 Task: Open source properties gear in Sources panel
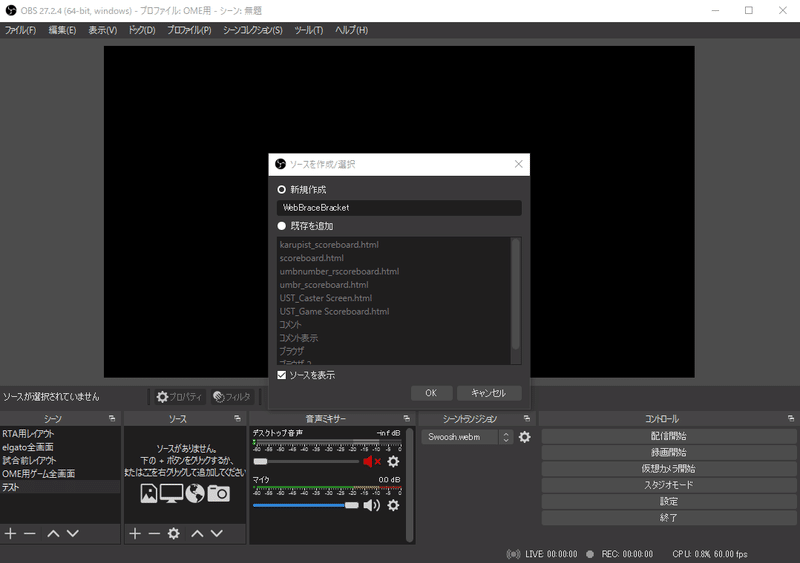coord(173,533)
